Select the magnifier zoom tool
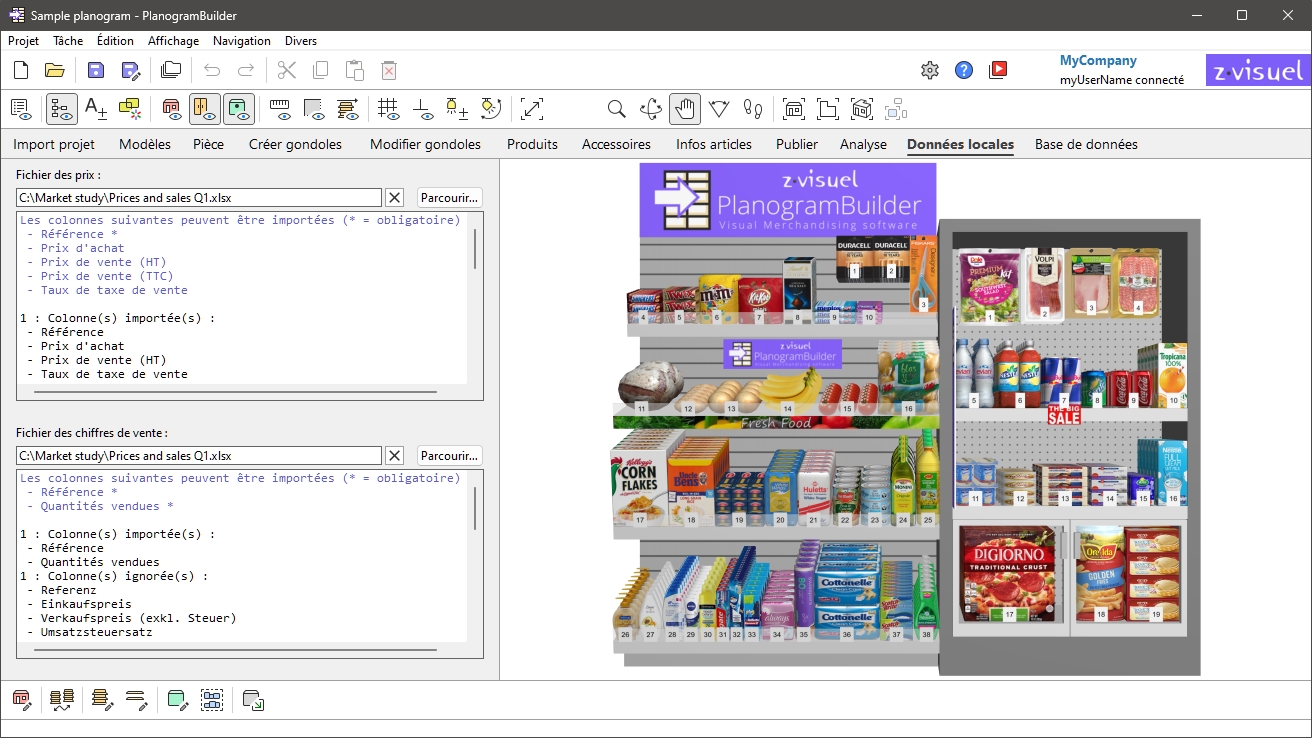 coord(617,108)
